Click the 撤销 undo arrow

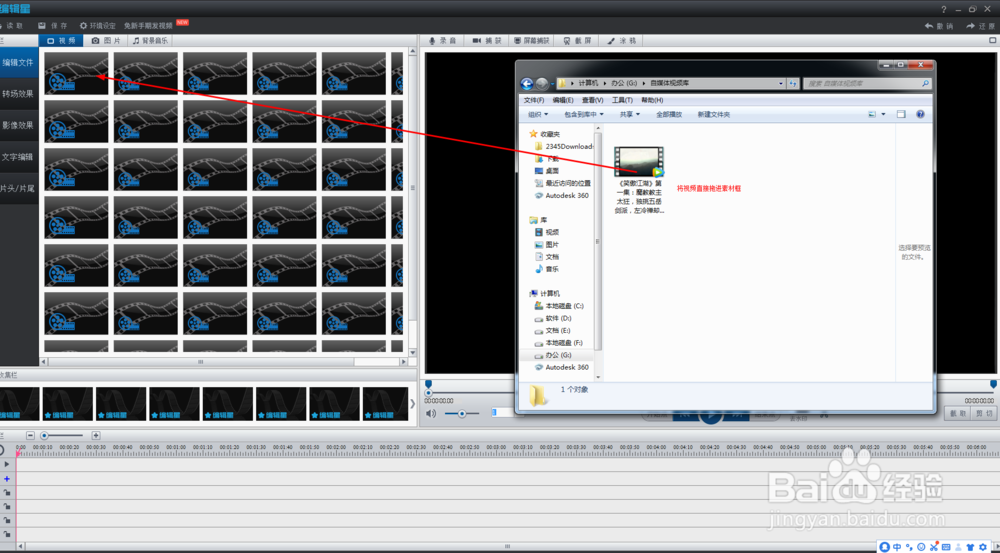[929, 26]
